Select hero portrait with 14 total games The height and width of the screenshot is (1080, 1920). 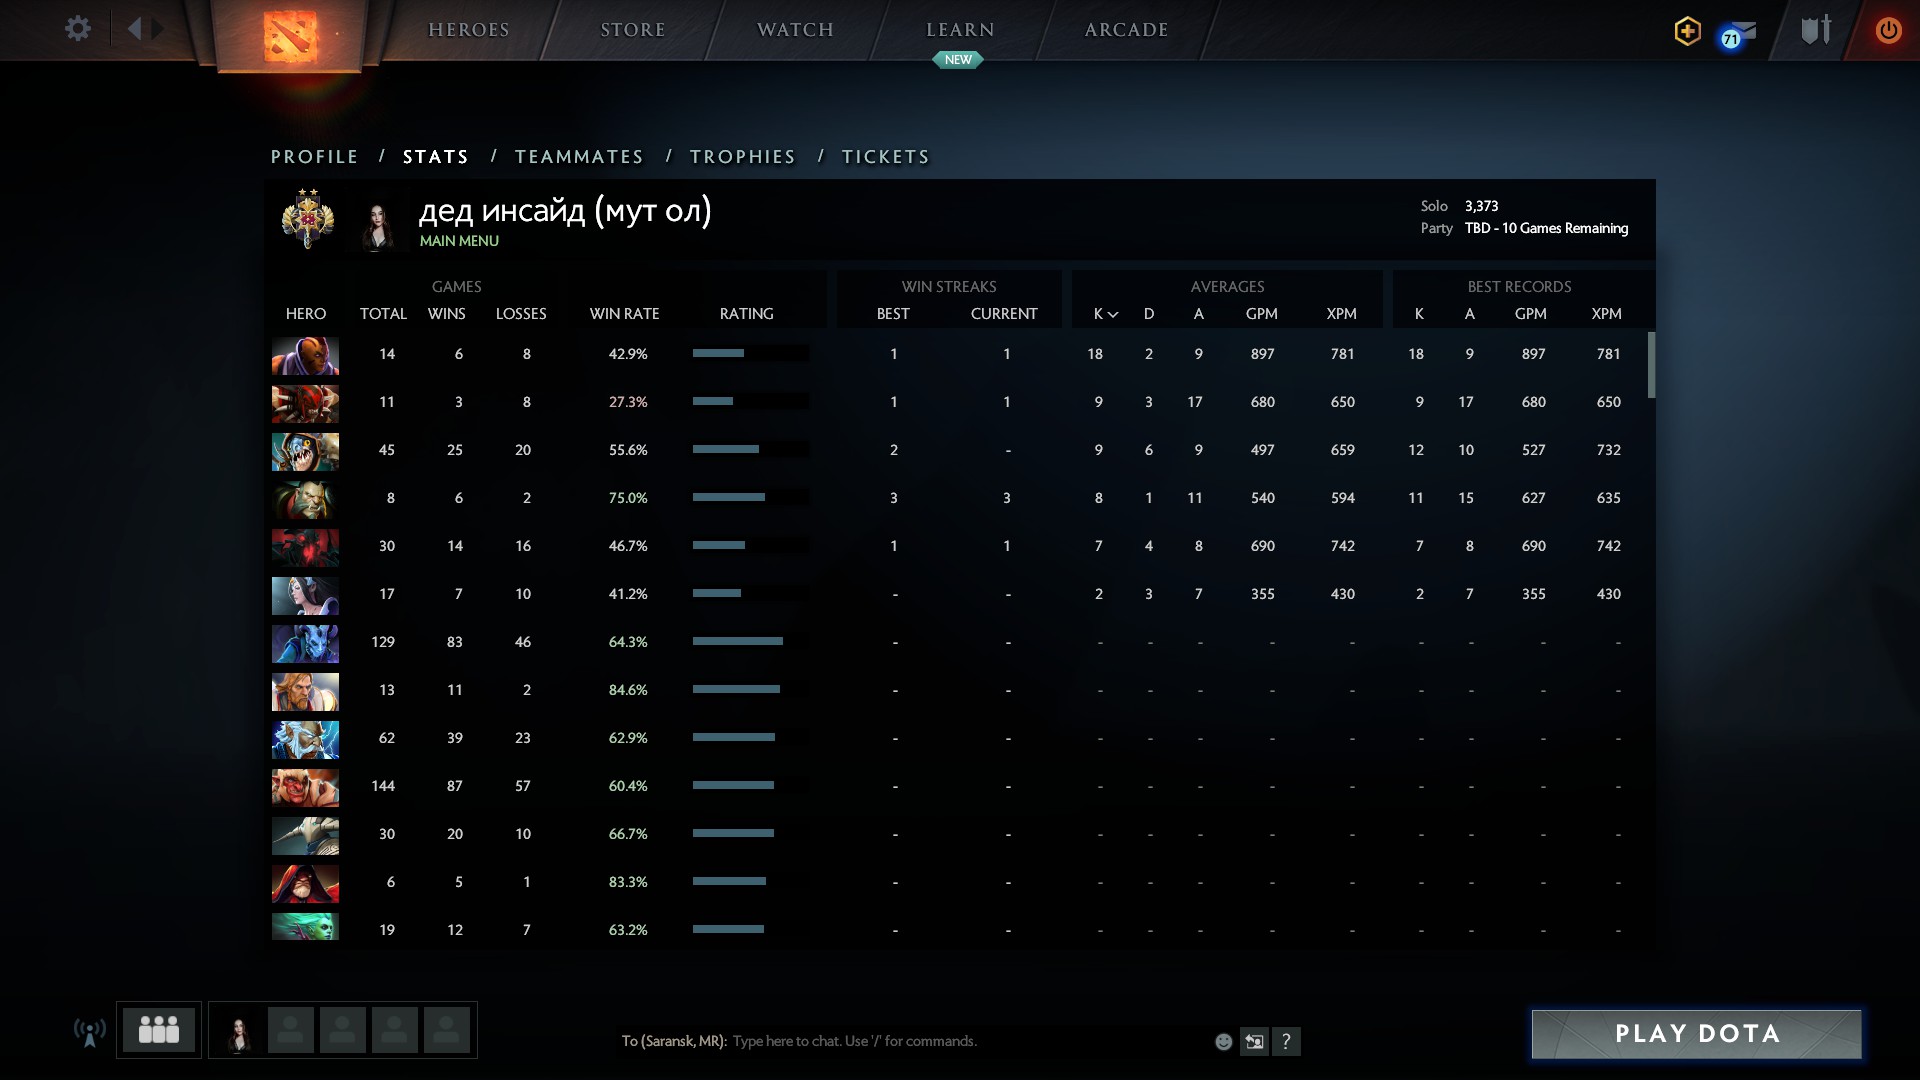pyautogui.click(x=305, y=355)
